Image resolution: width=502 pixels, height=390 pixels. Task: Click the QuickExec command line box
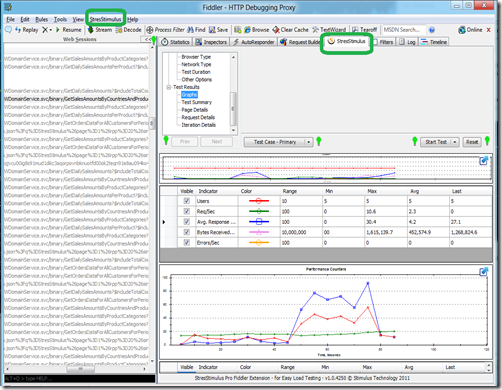[x=80, y=379]
